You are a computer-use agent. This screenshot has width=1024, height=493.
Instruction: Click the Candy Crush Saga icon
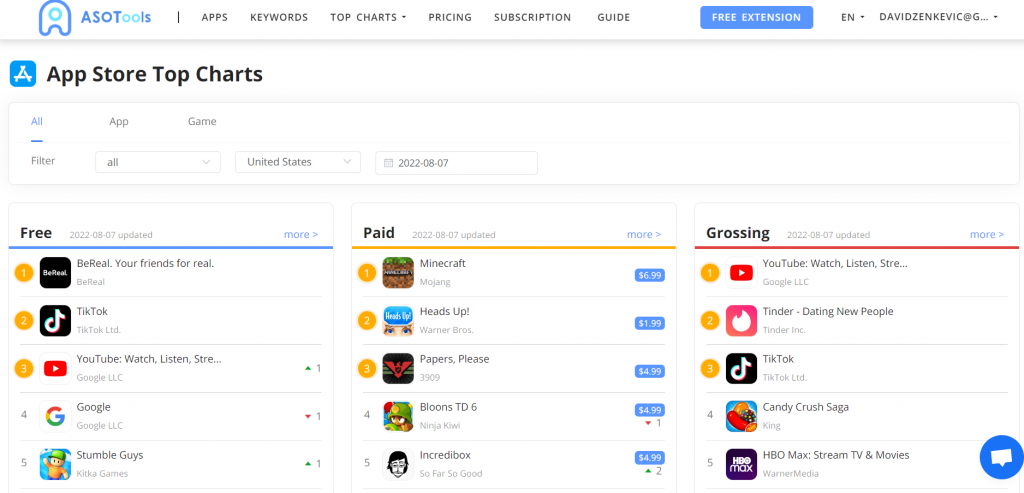point(741,416)
